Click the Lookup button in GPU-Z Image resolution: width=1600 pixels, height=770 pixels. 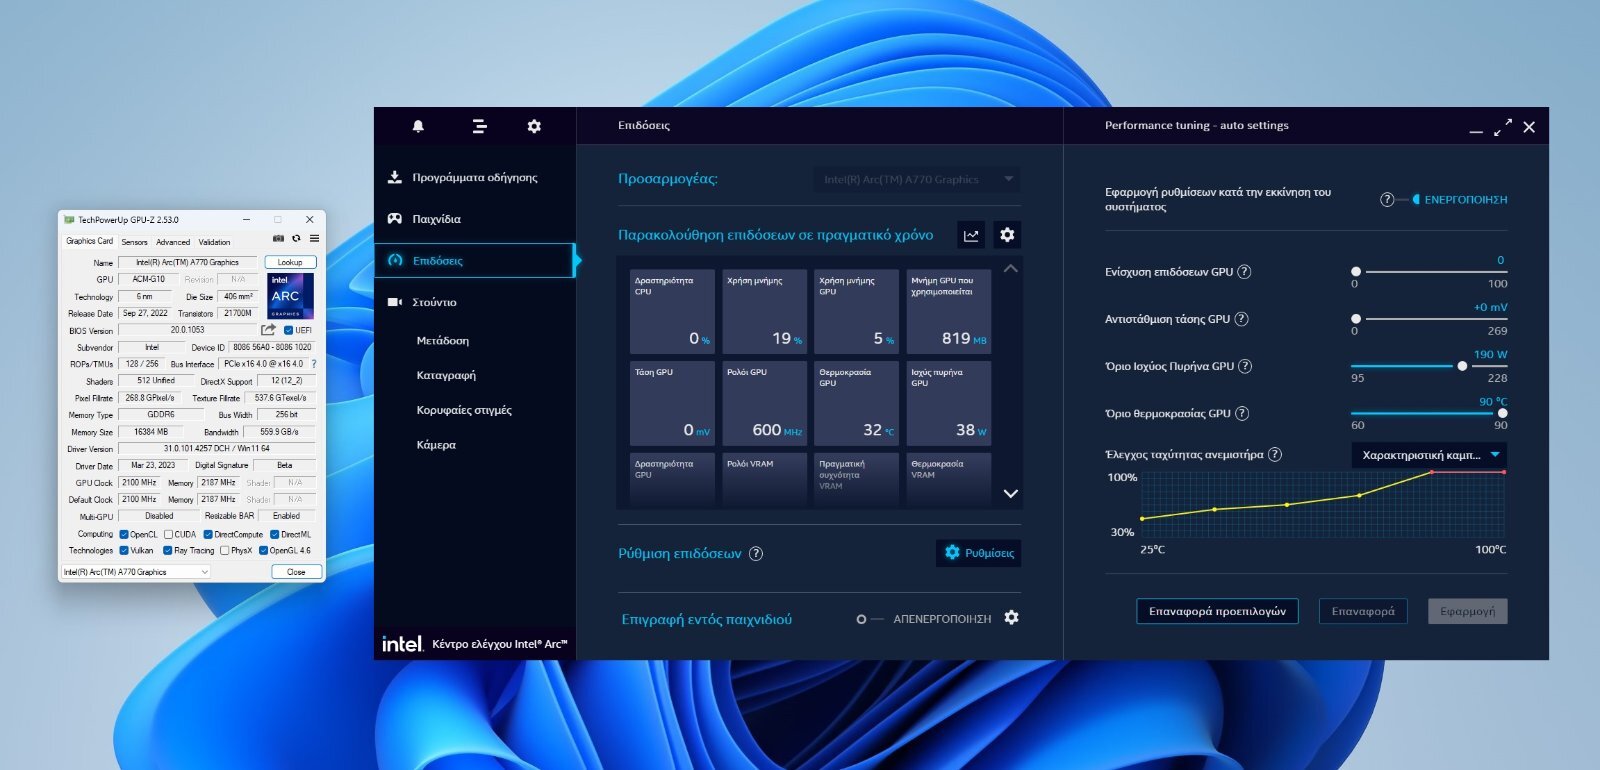290,262
